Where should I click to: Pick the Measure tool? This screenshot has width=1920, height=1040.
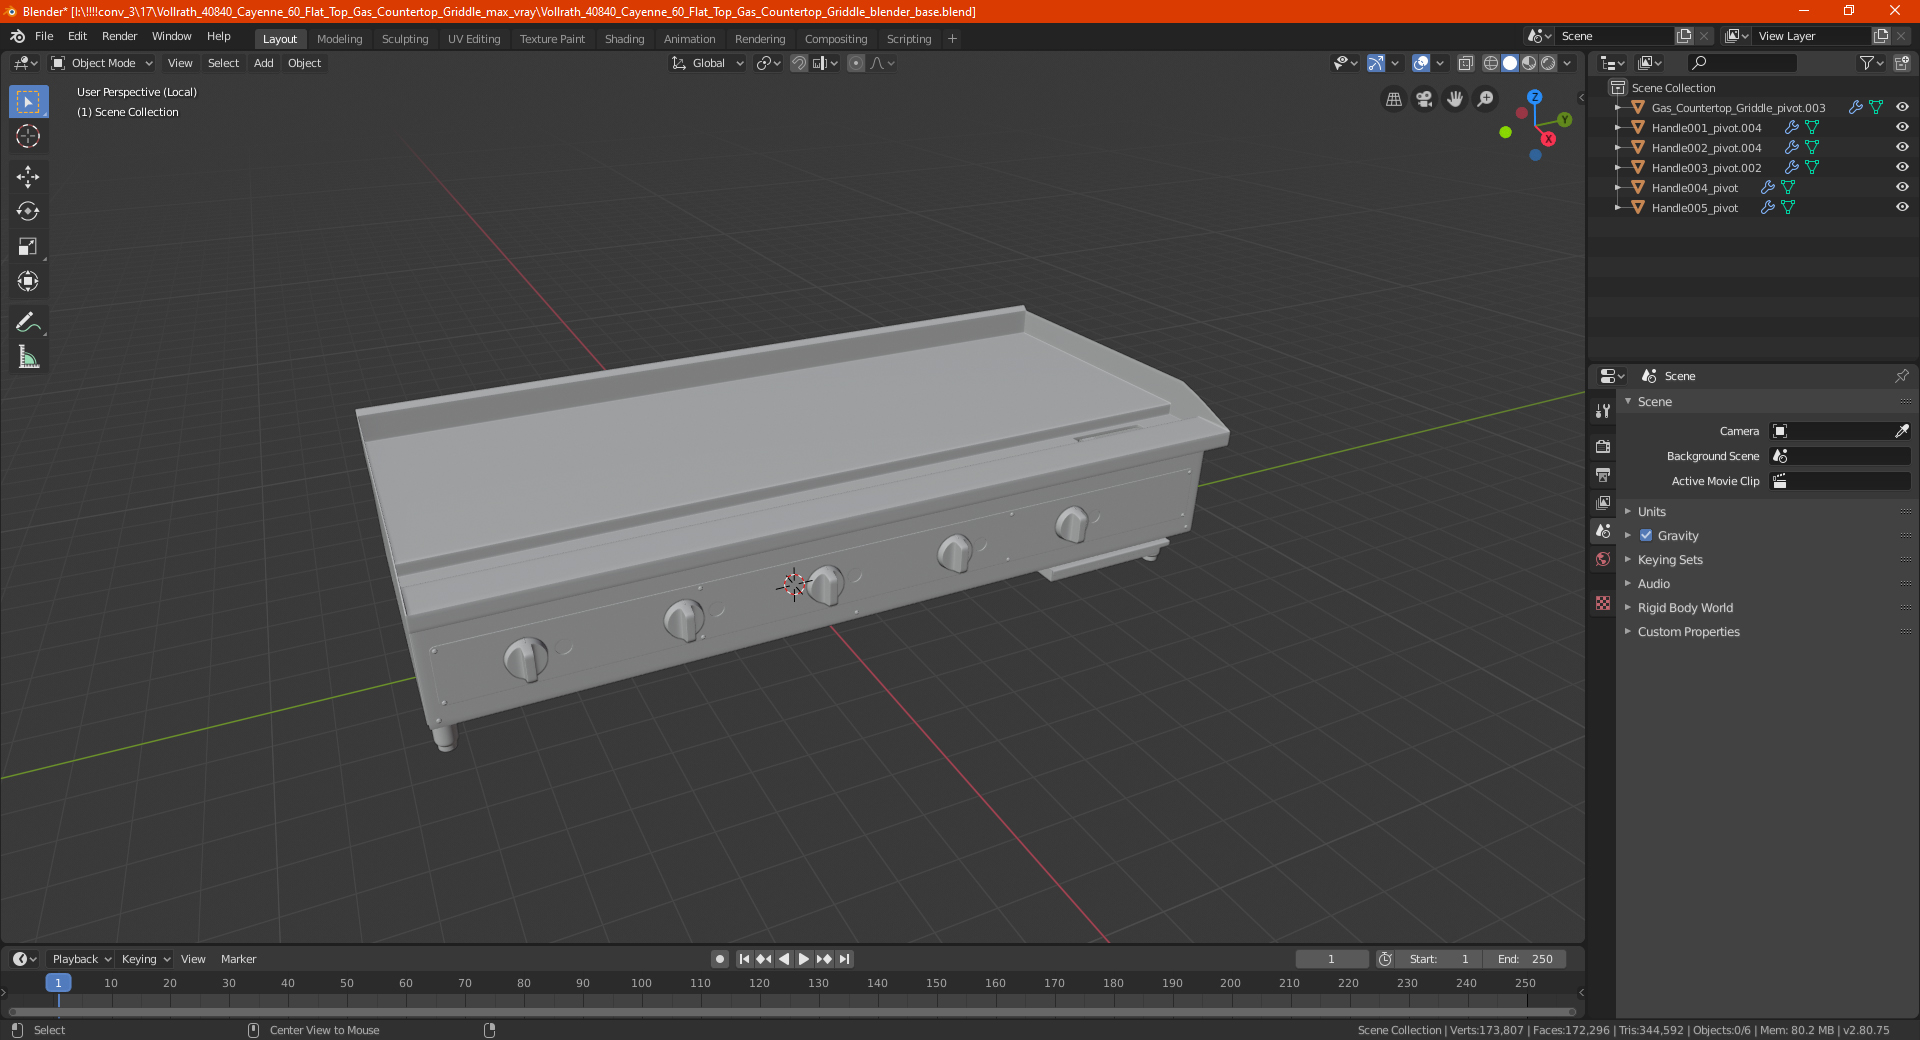point(28,357)
